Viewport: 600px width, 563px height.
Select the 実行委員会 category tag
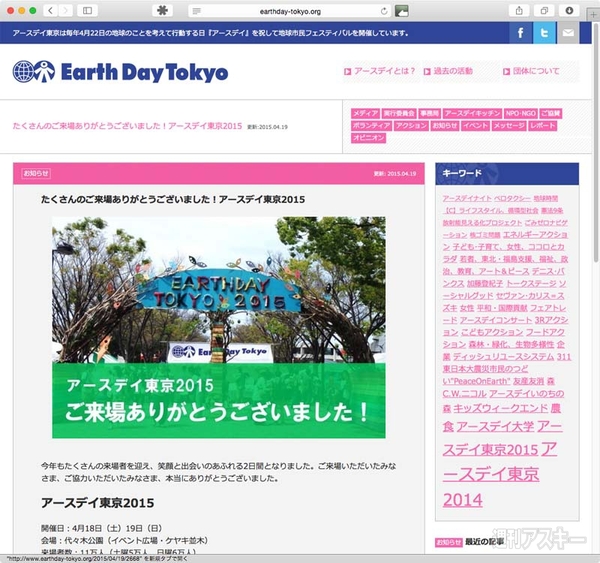399,113
